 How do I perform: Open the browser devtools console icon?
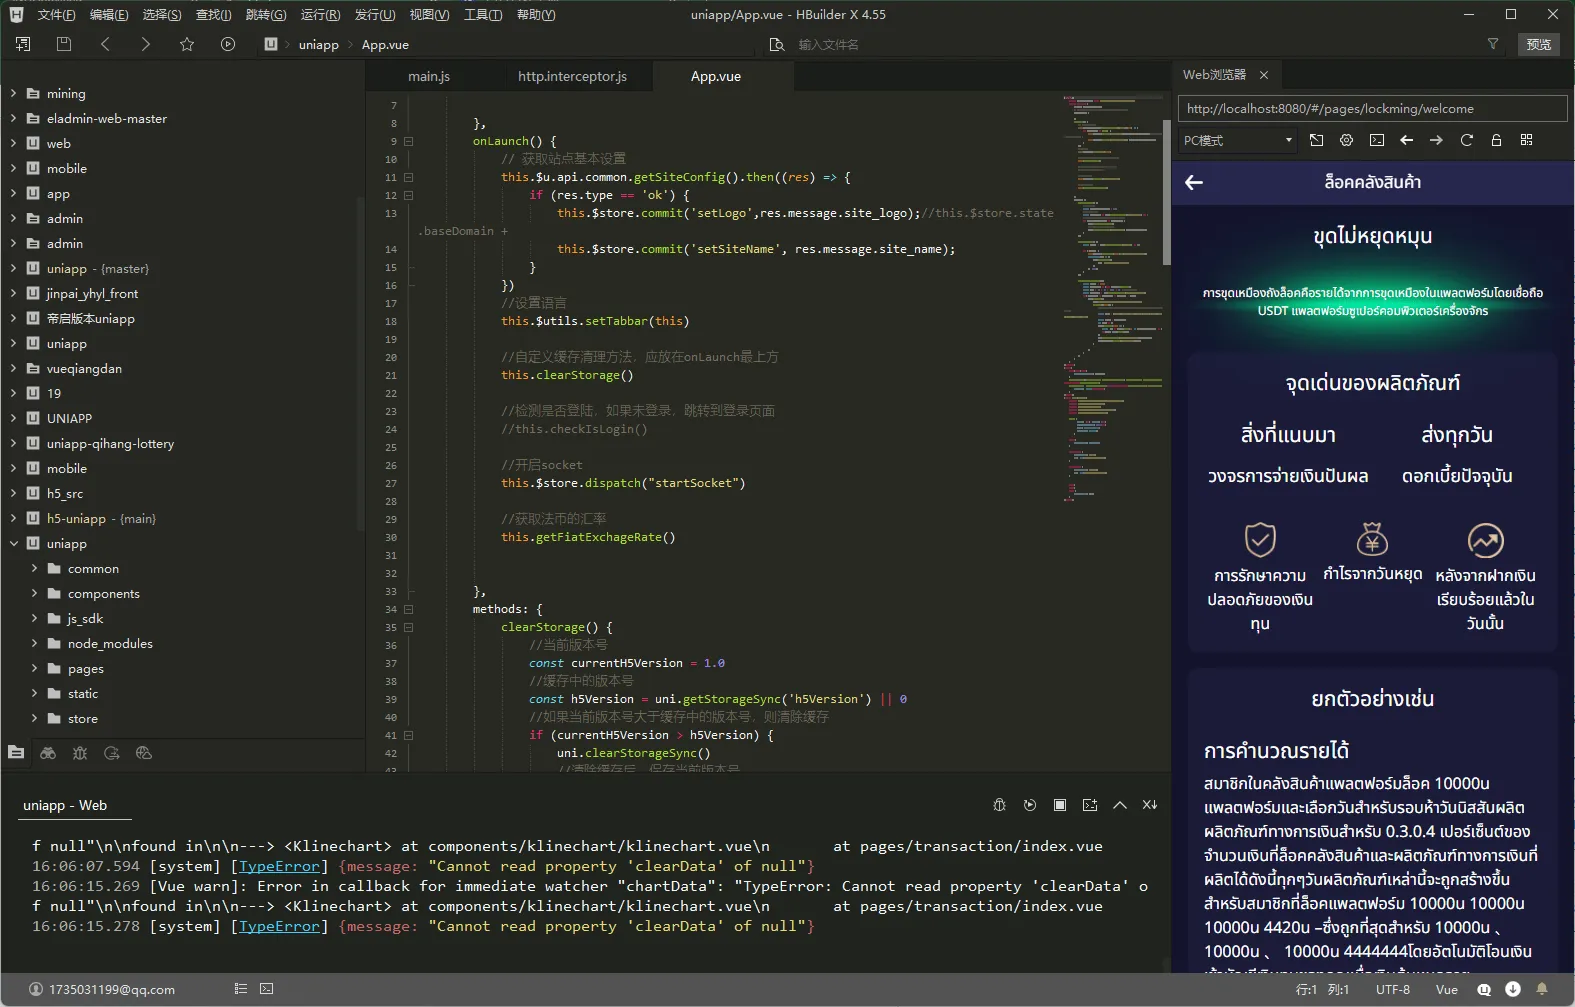coord(1377,140)
